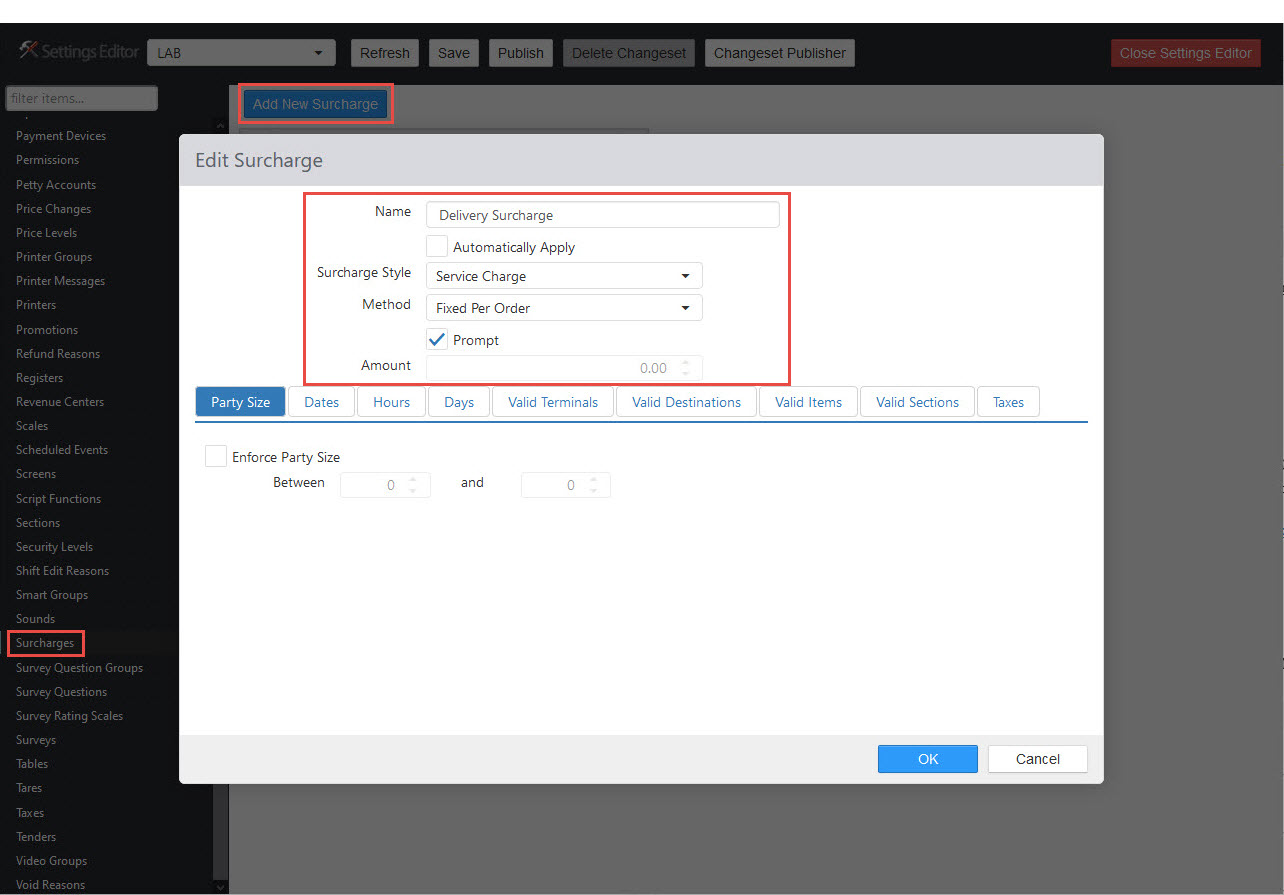
Task: Open the LAB changeset dropdown
Action: coord(241,53)
